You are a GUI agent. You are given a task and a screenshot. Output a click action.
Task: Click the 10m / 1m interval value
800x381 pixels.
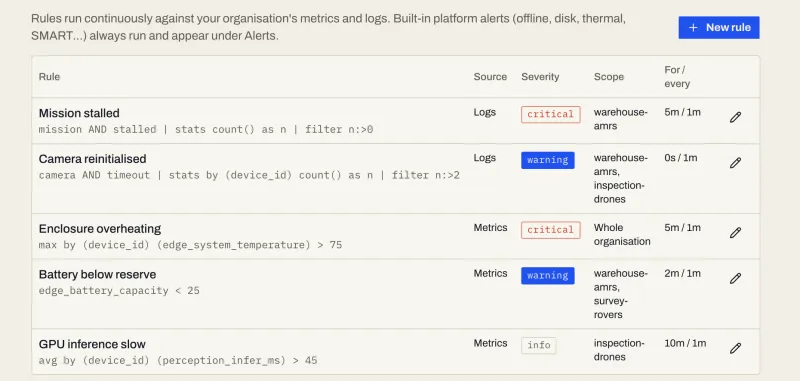pos(685,343)
